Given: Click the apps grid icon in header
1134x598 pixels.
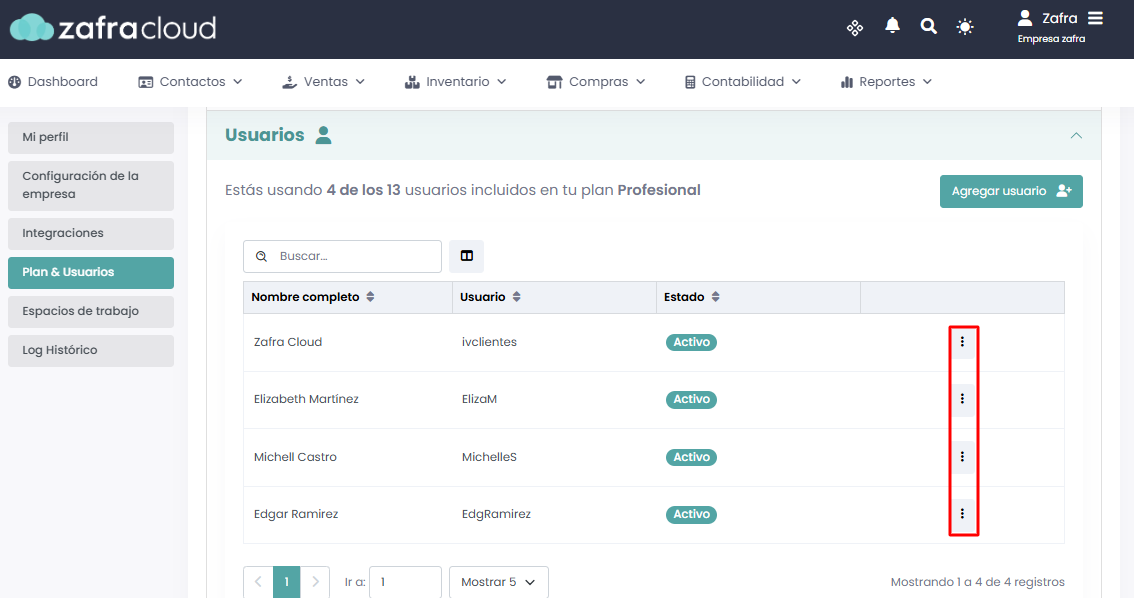Looking at the screenshot, I should point(855,27).
